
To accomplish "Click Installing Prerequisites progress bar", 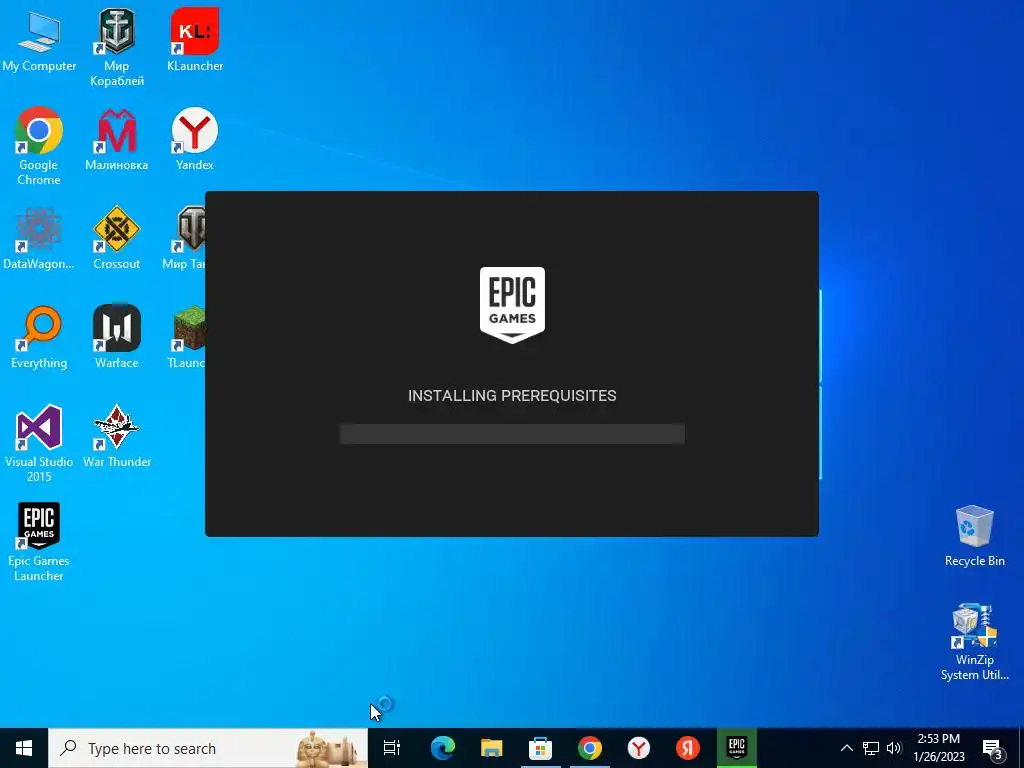I will click(x=512, y=434).
